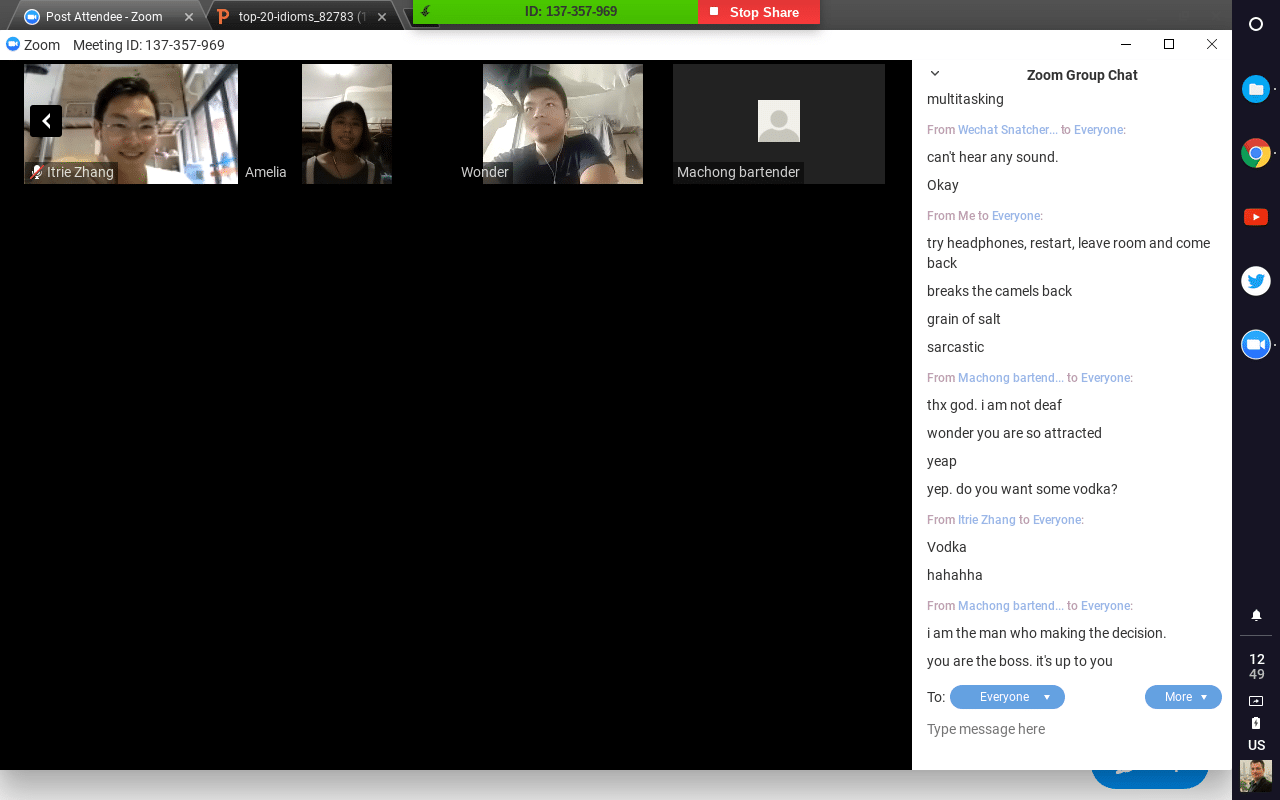Open YouTube app from shelf

point(1256,217)
